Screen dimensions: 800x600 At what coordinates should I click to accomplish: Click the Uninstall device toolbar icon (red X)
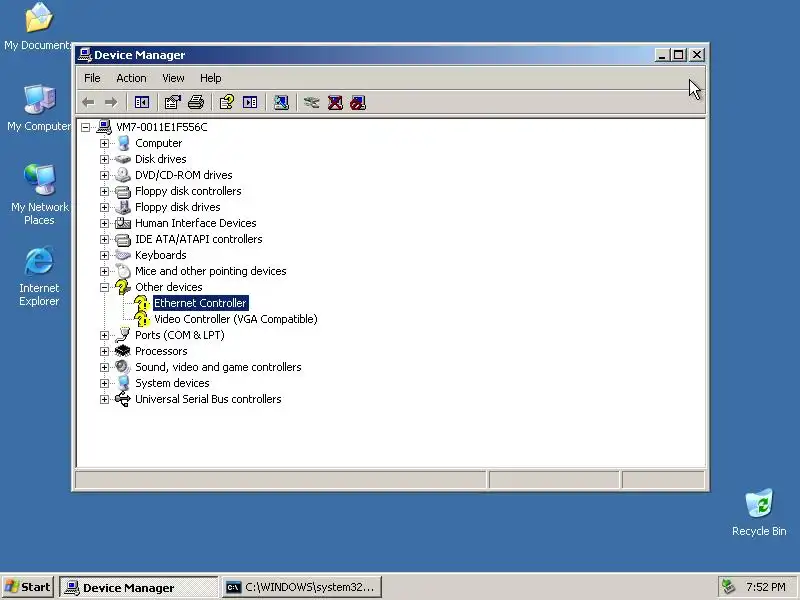pyautogui.click(x=335, y=103)
